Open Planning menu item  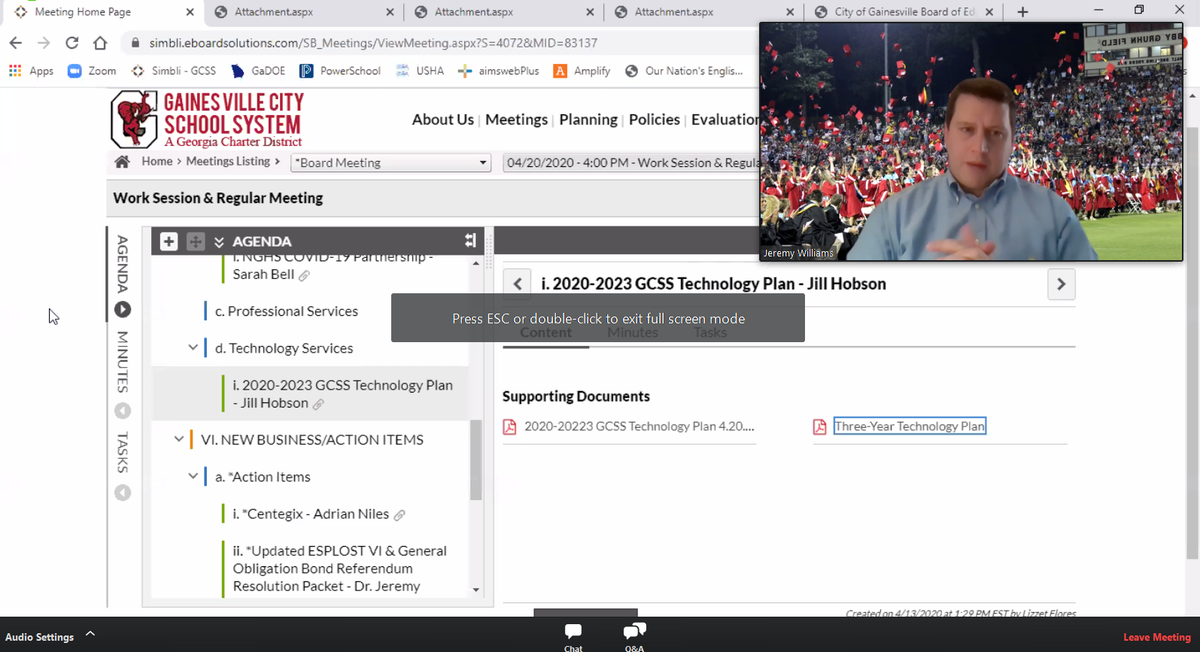pos(588,119)
